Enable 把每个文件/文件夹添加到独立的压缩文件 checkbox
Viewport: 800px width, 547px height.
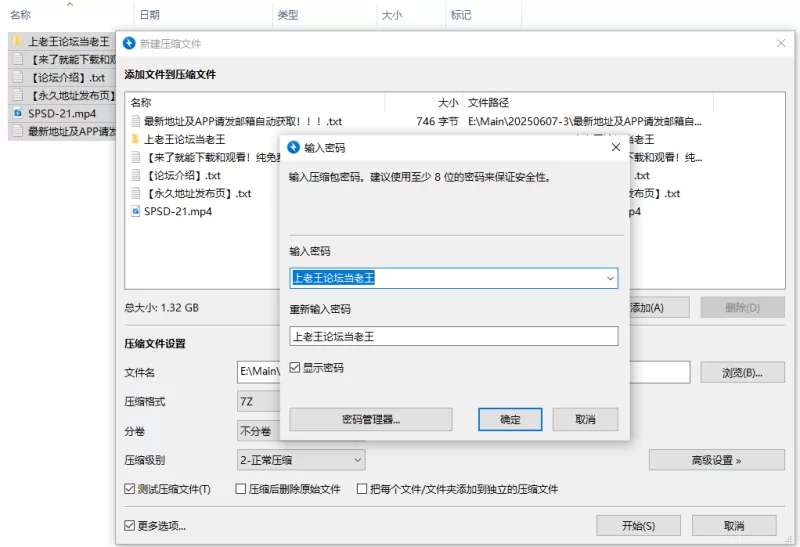tap(362, 489)
